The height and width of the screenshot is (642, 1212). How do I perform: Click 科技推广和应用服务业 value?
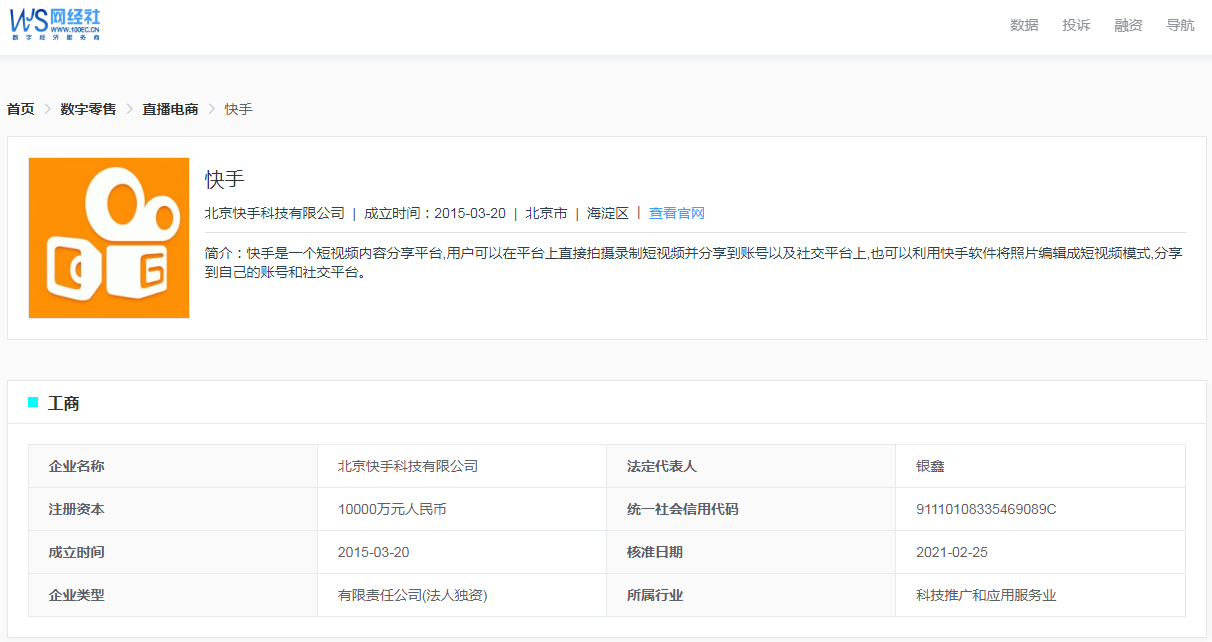pyautogui.click(x=986, y=595)
